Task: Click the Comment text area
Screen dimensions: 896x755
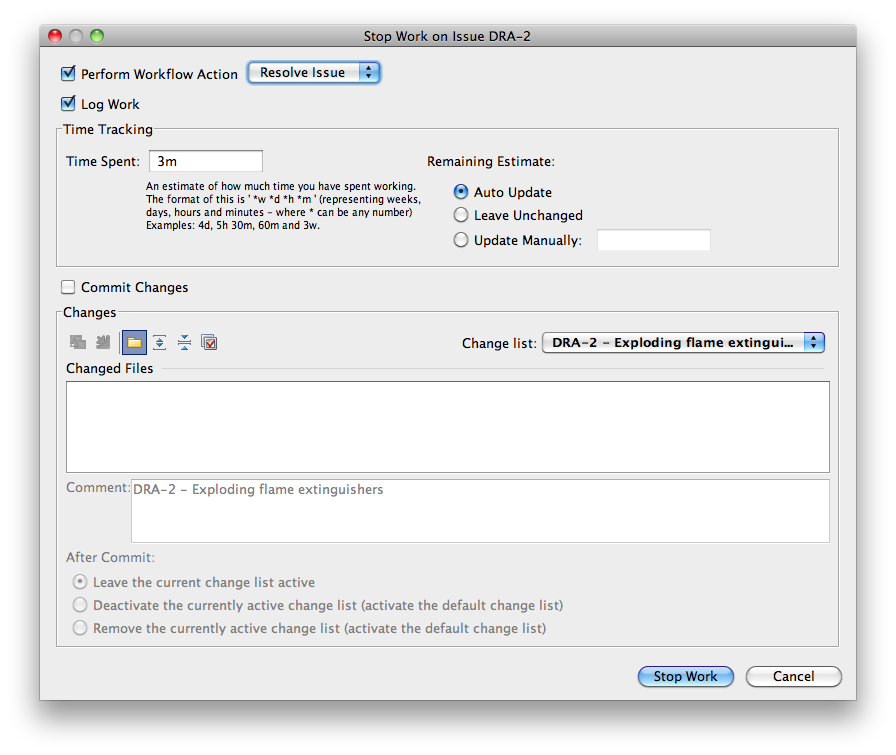Action: (x=479, y=511)
